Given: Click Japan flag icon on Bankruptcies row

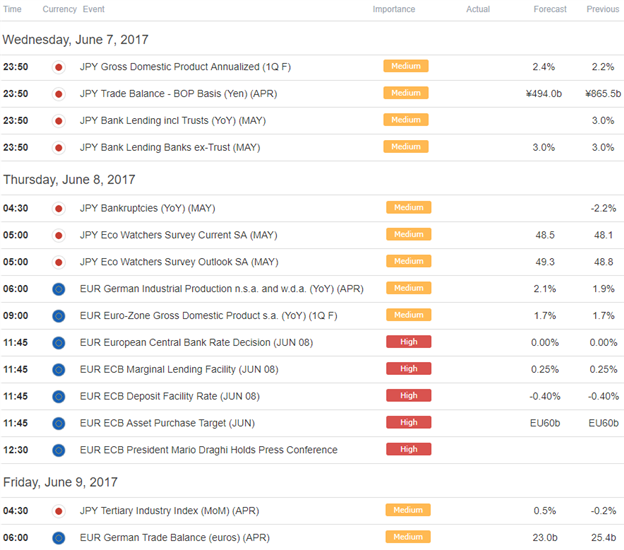Looking at the screenshot, I should [58, 209].
